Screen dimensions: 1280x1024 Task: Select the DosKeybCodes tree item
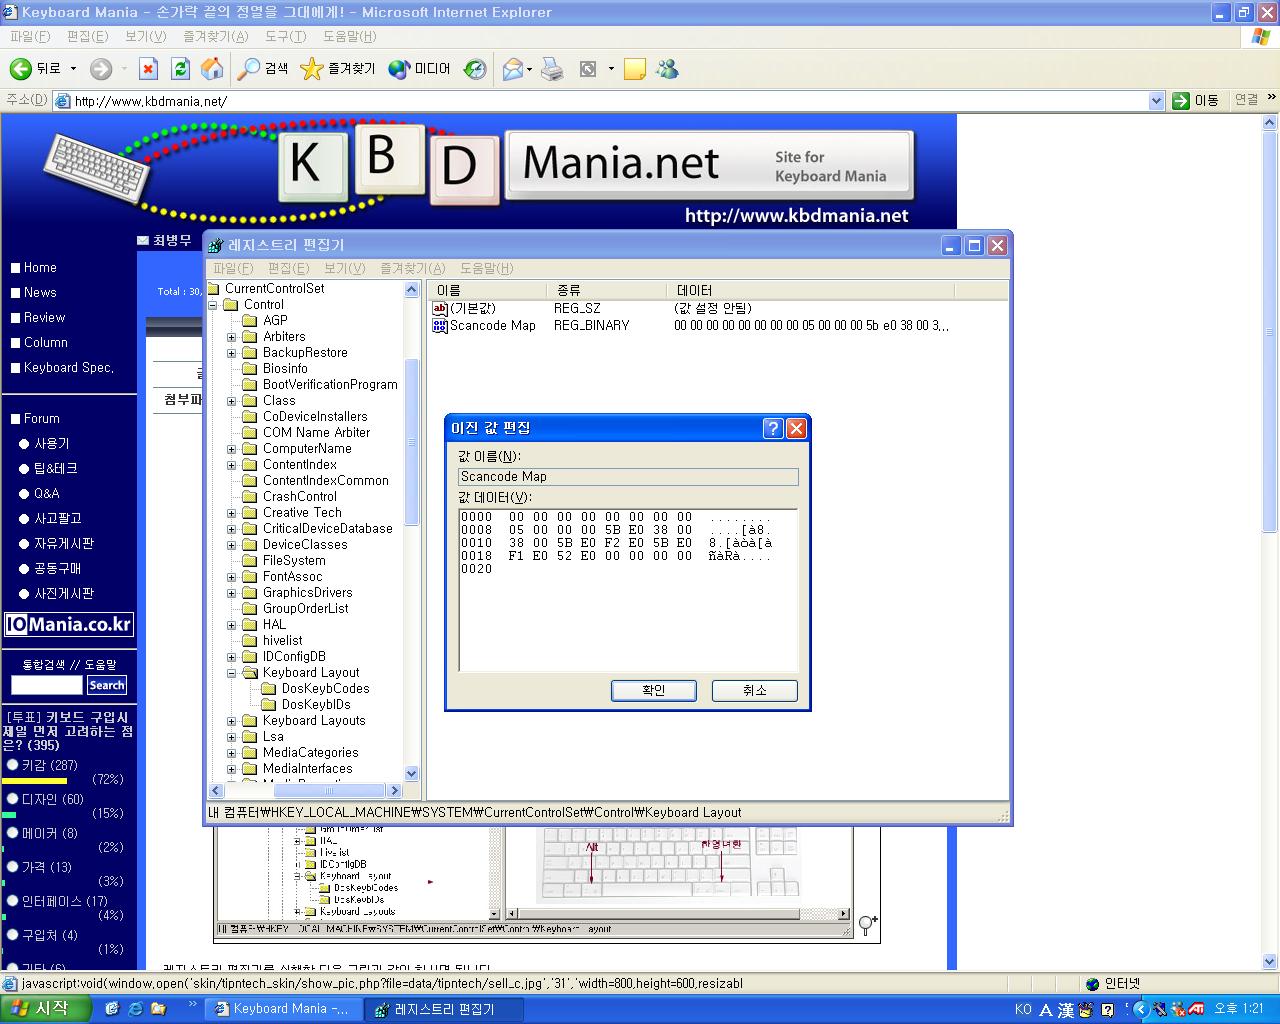325,689
